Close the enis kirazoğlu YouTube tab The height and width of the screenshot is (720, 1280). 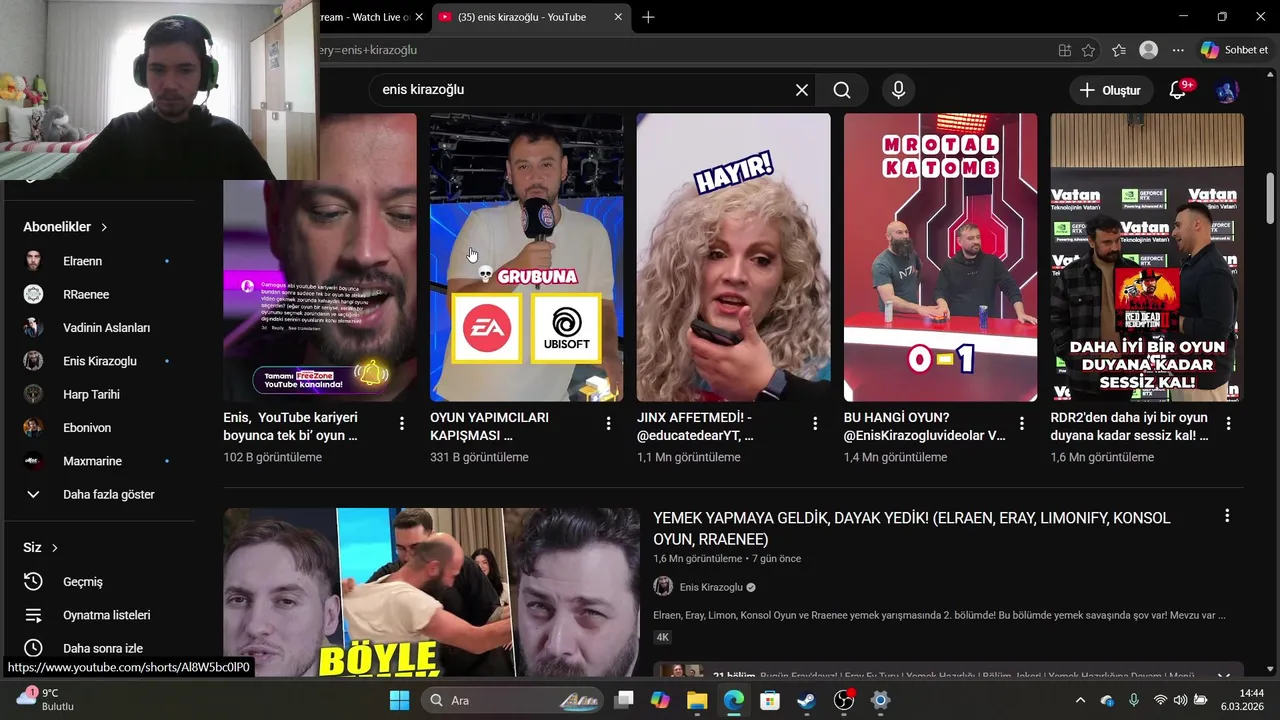[618, 17]
